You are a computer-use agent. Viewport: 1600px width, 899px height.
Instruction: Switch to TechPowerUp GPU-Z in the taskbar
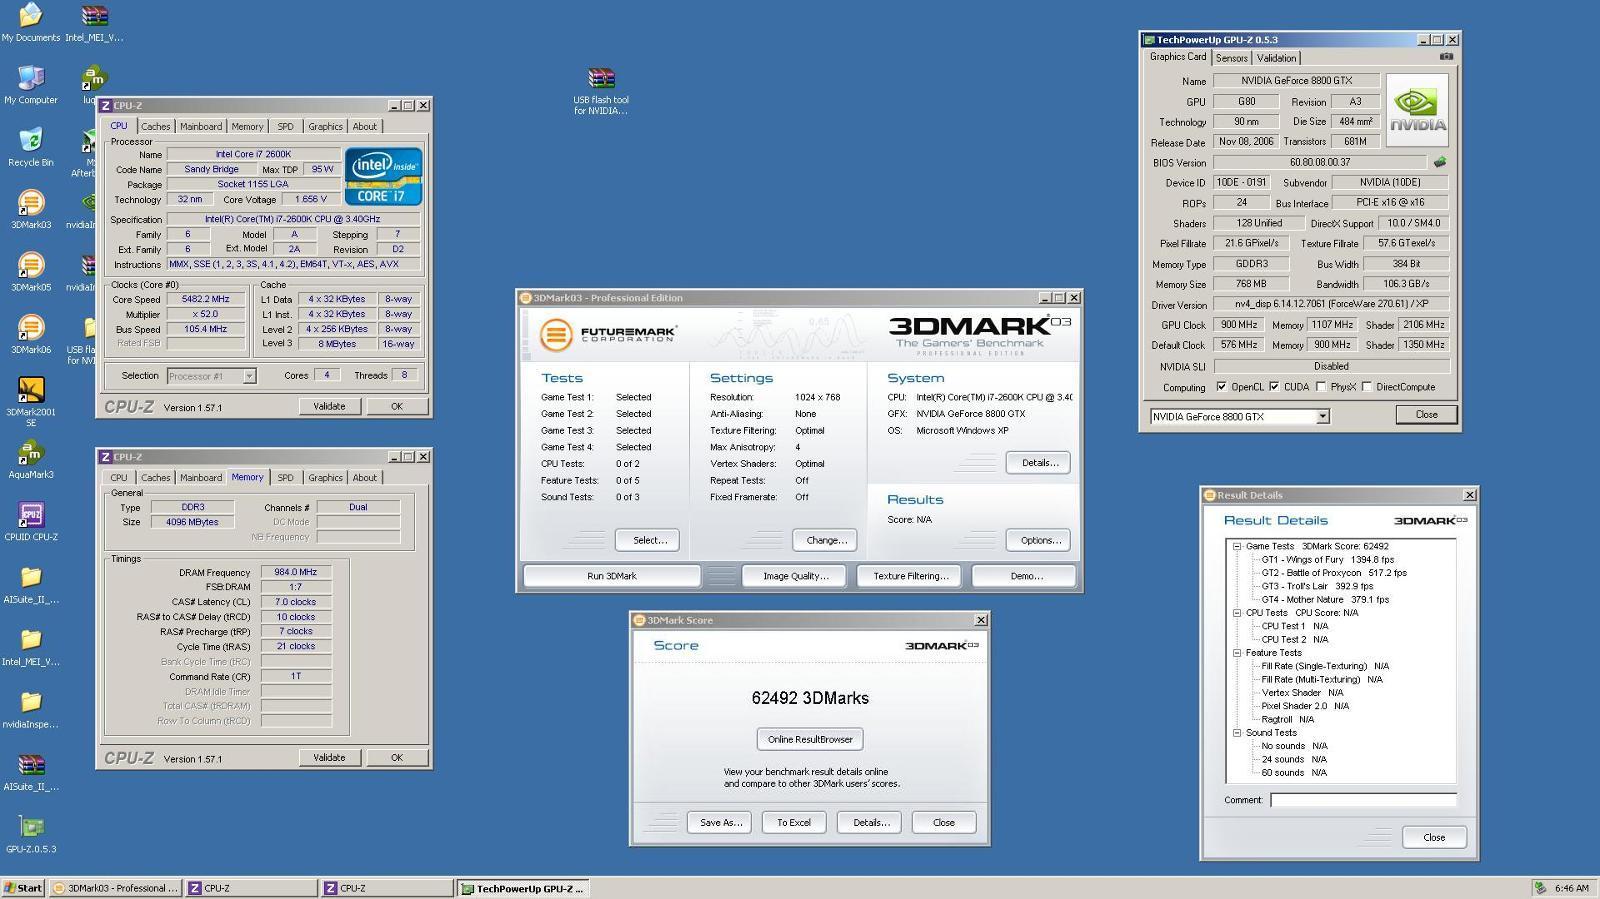point(523,888)
